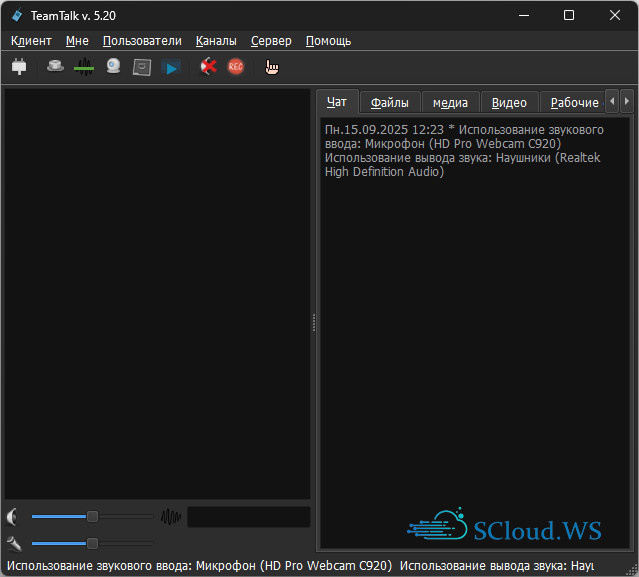Click the desktop sharing monitor icon
The height and width of the screenshot is (577, 639).
[x=142, y=67]
